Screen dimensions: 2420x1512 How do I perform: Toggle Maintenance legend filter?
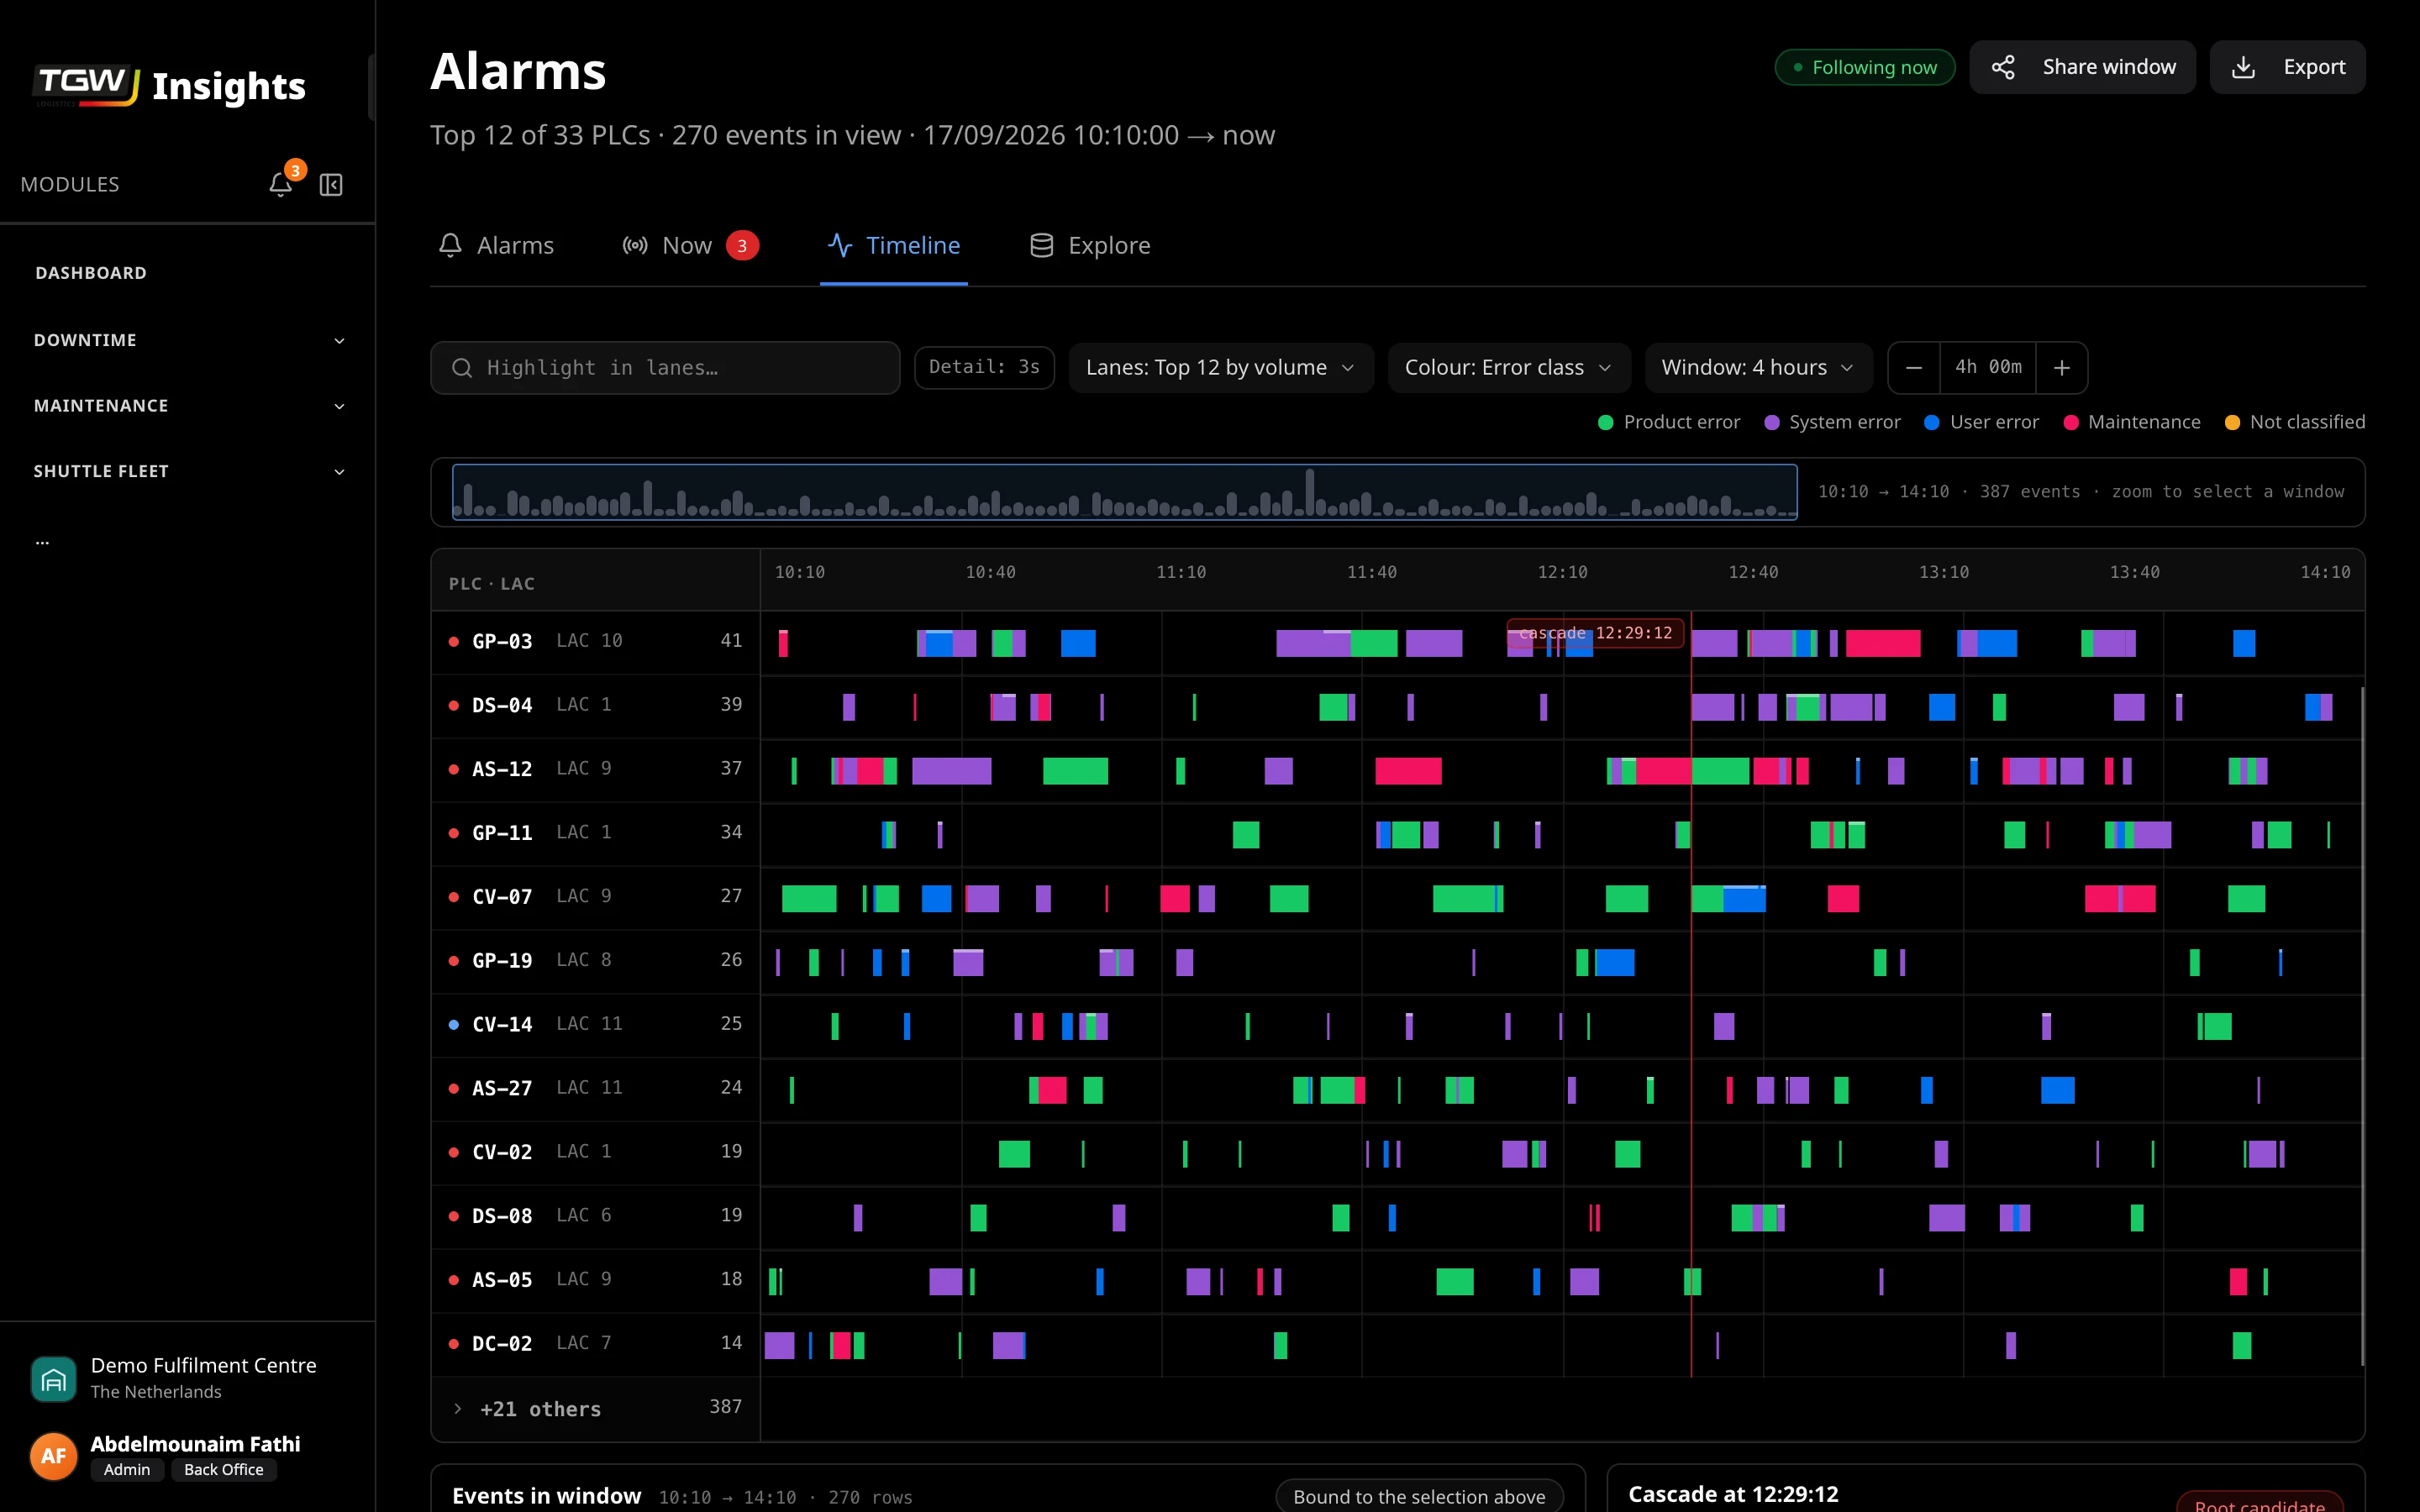click(2132, 422)
